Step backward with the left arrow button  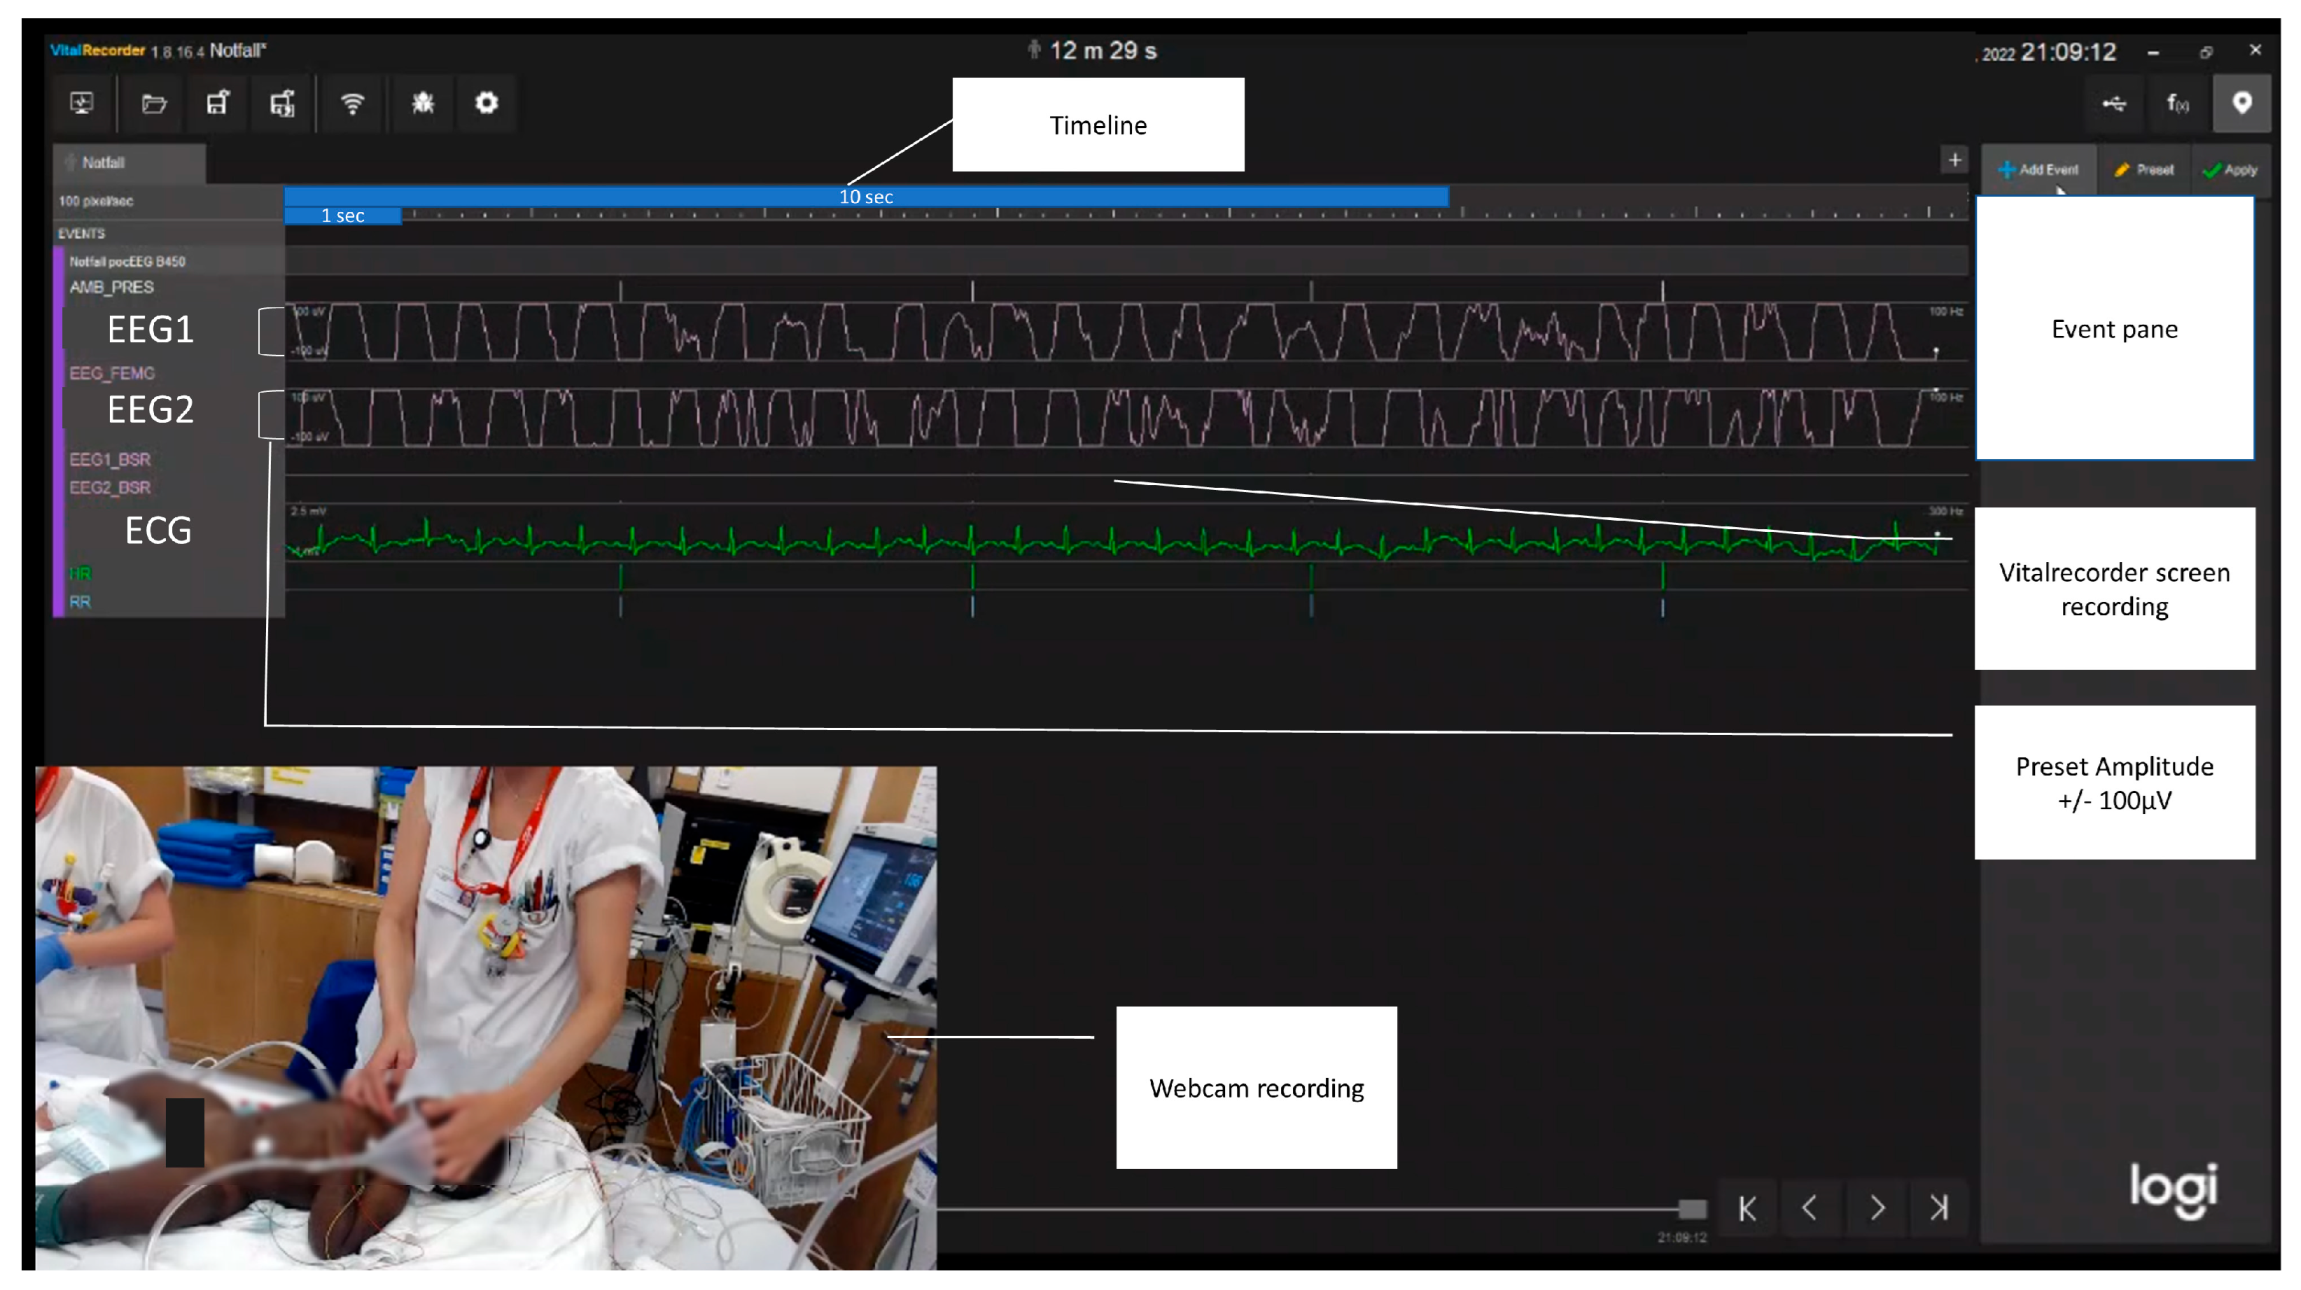[x=1810, y=1208]
